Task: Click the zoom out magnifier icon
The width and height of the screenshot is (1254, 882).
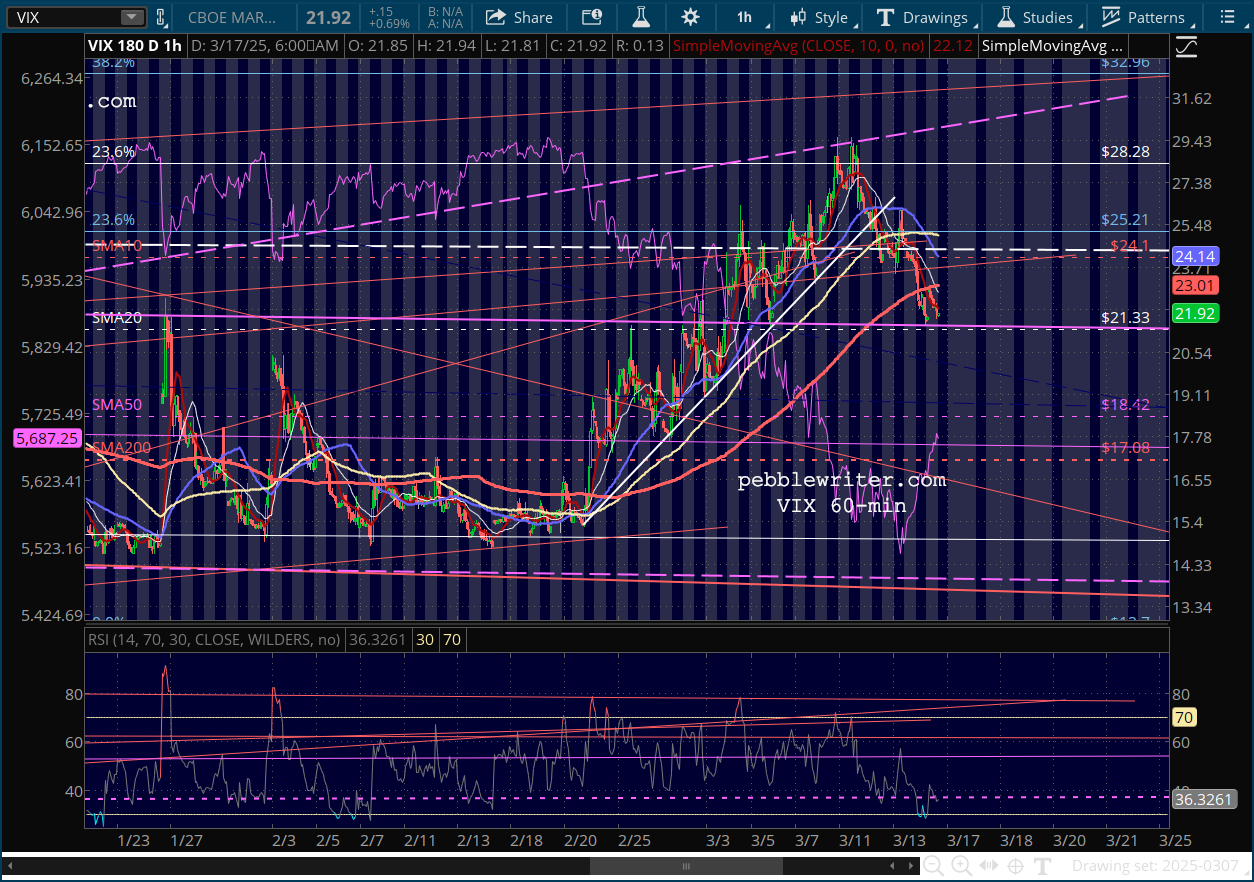Action: coord(934,866)
